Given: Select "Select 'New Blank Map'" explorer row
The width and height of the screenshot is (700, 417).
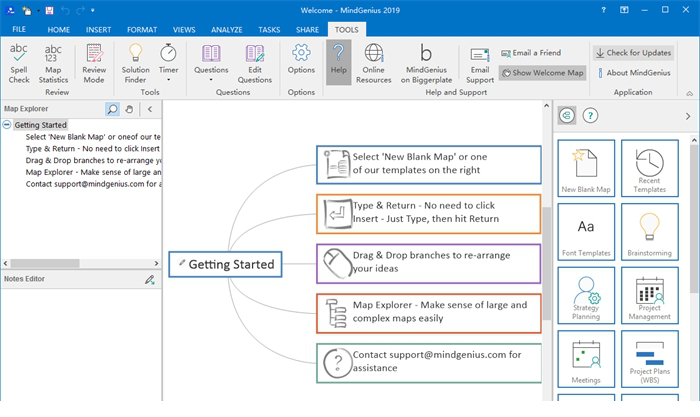Looking at the screenshot, I should tap(93, 137).
